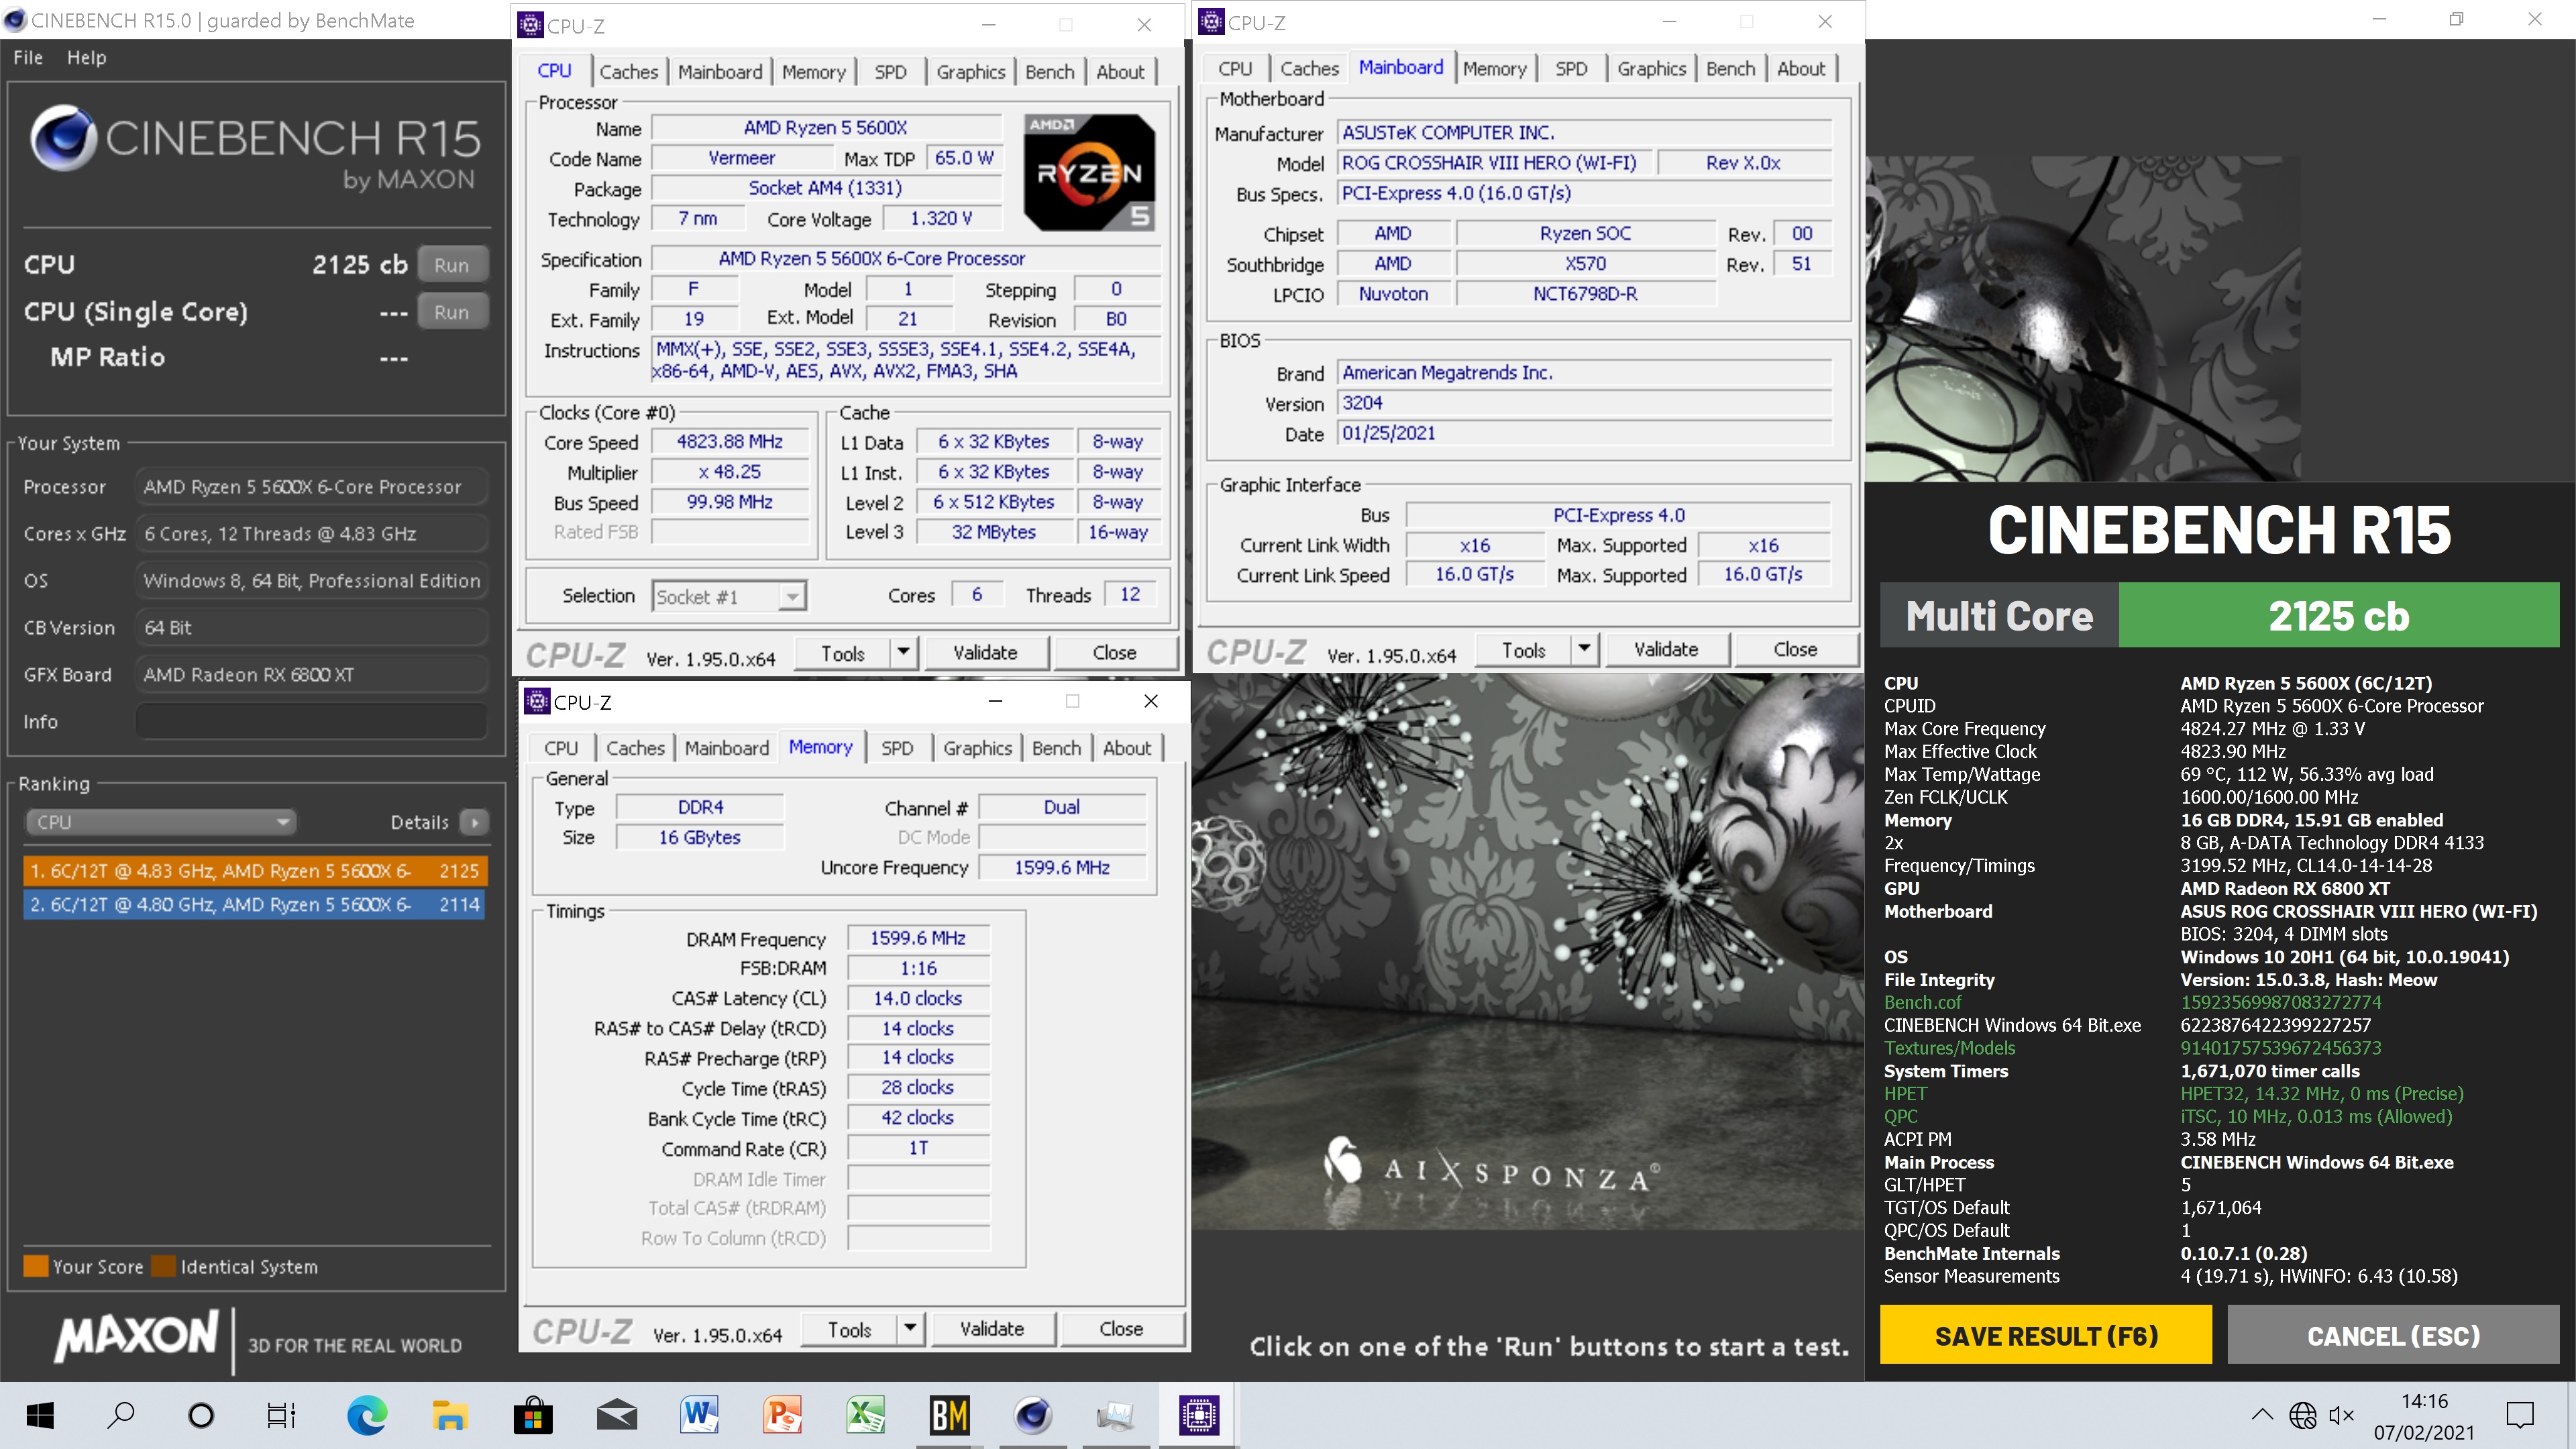This screenshot has height=1449, width=2576.
Task: Open Windows Start menu
Action: [40, 1415]
